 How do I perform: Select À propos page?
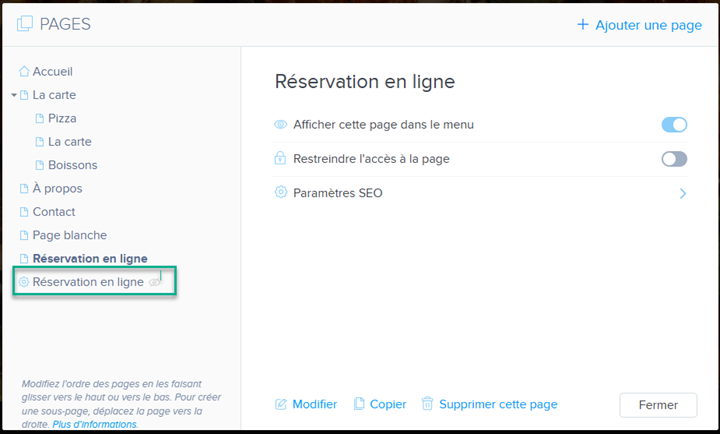tap(57, 188)
